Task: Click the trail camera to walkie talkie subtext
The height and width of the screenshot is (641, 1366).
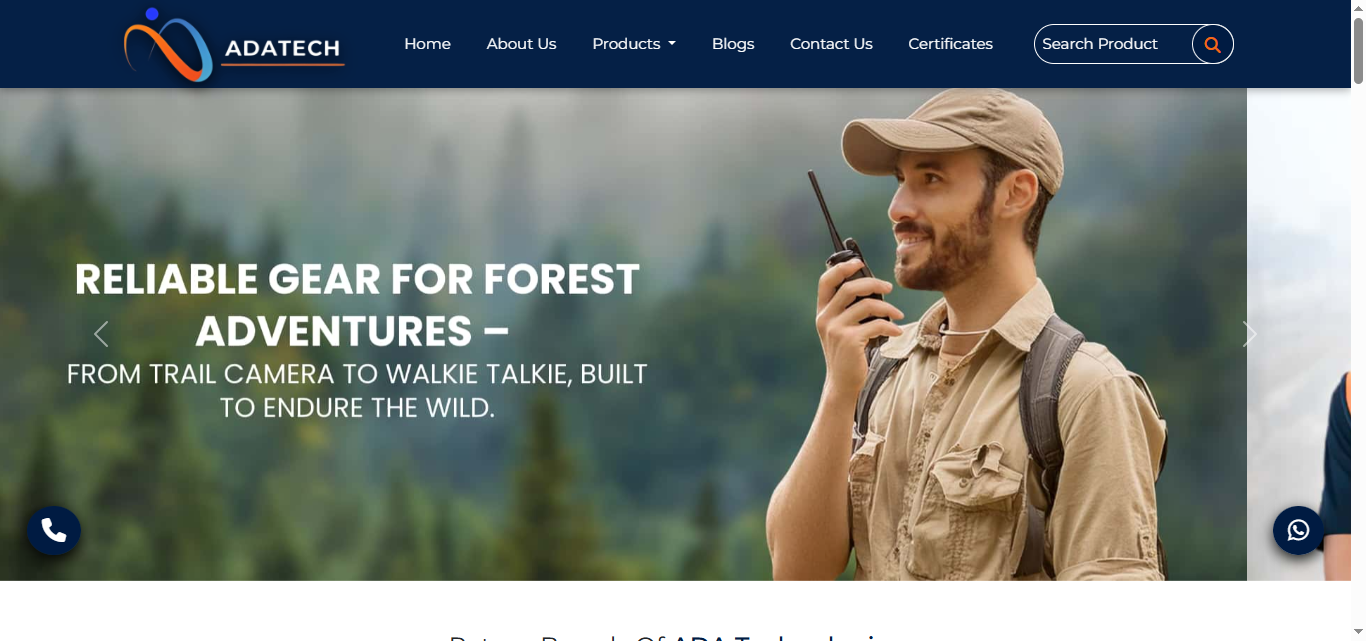Action: 357,391
